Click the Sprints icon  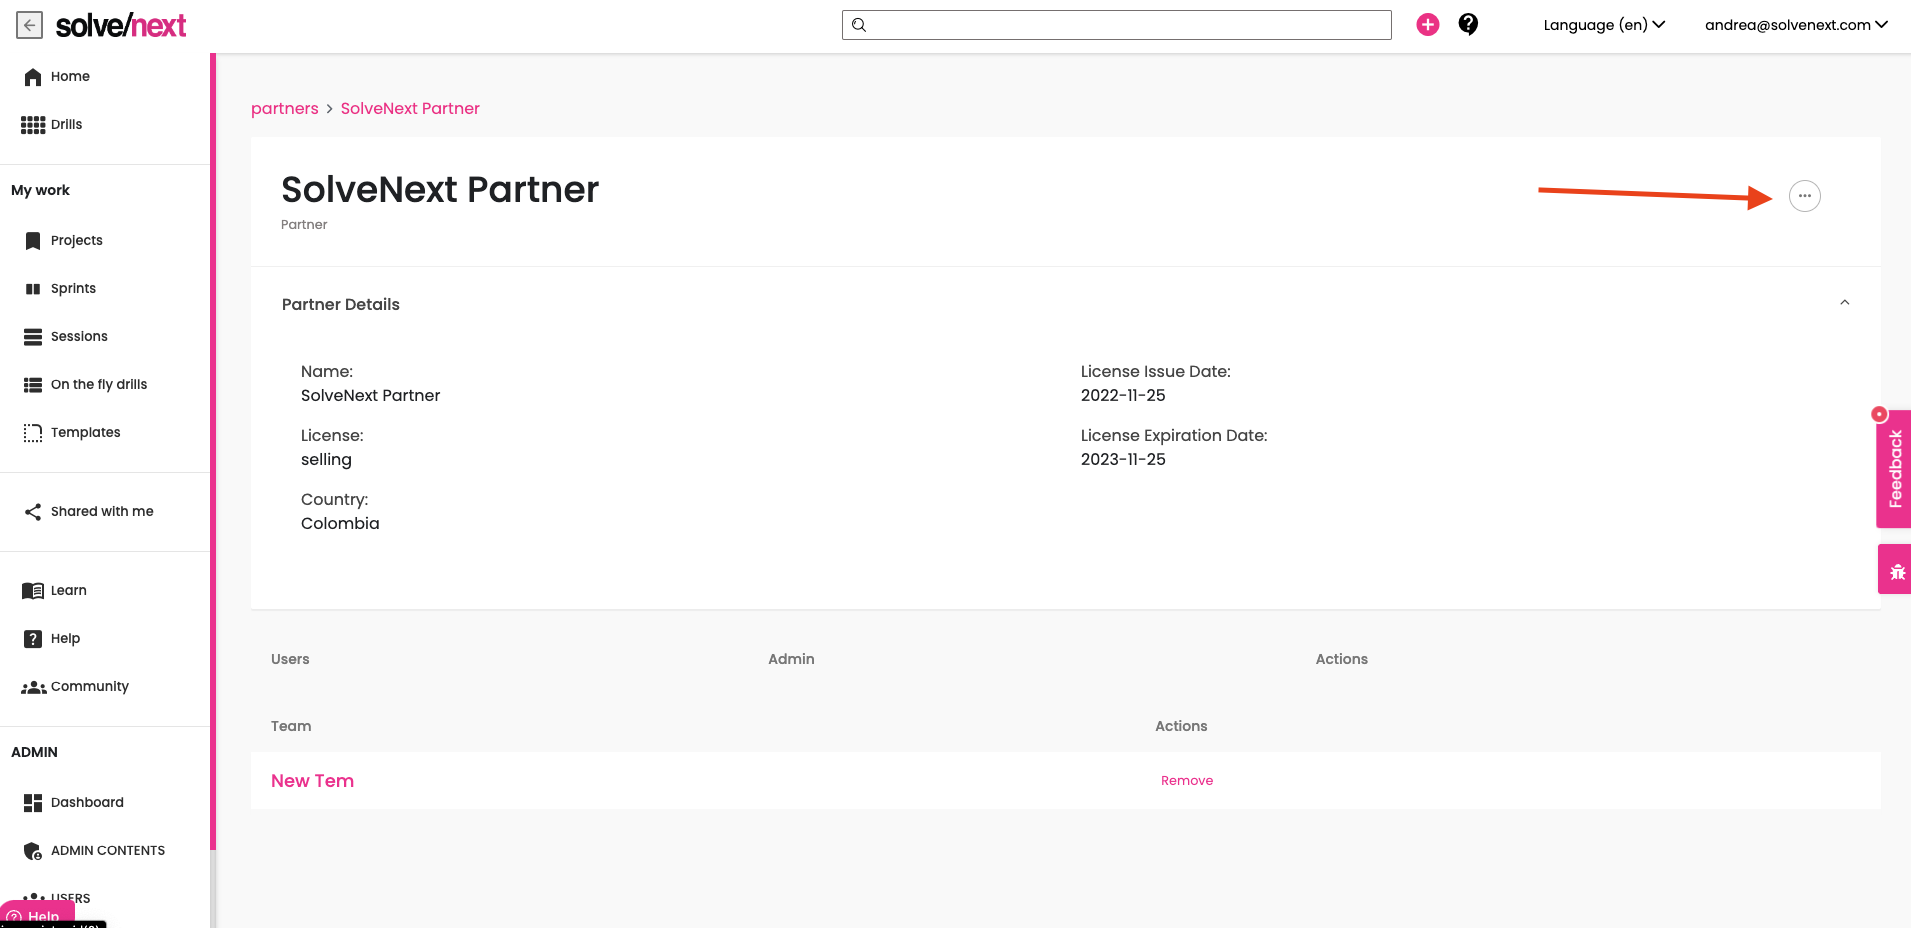(33, 289)
